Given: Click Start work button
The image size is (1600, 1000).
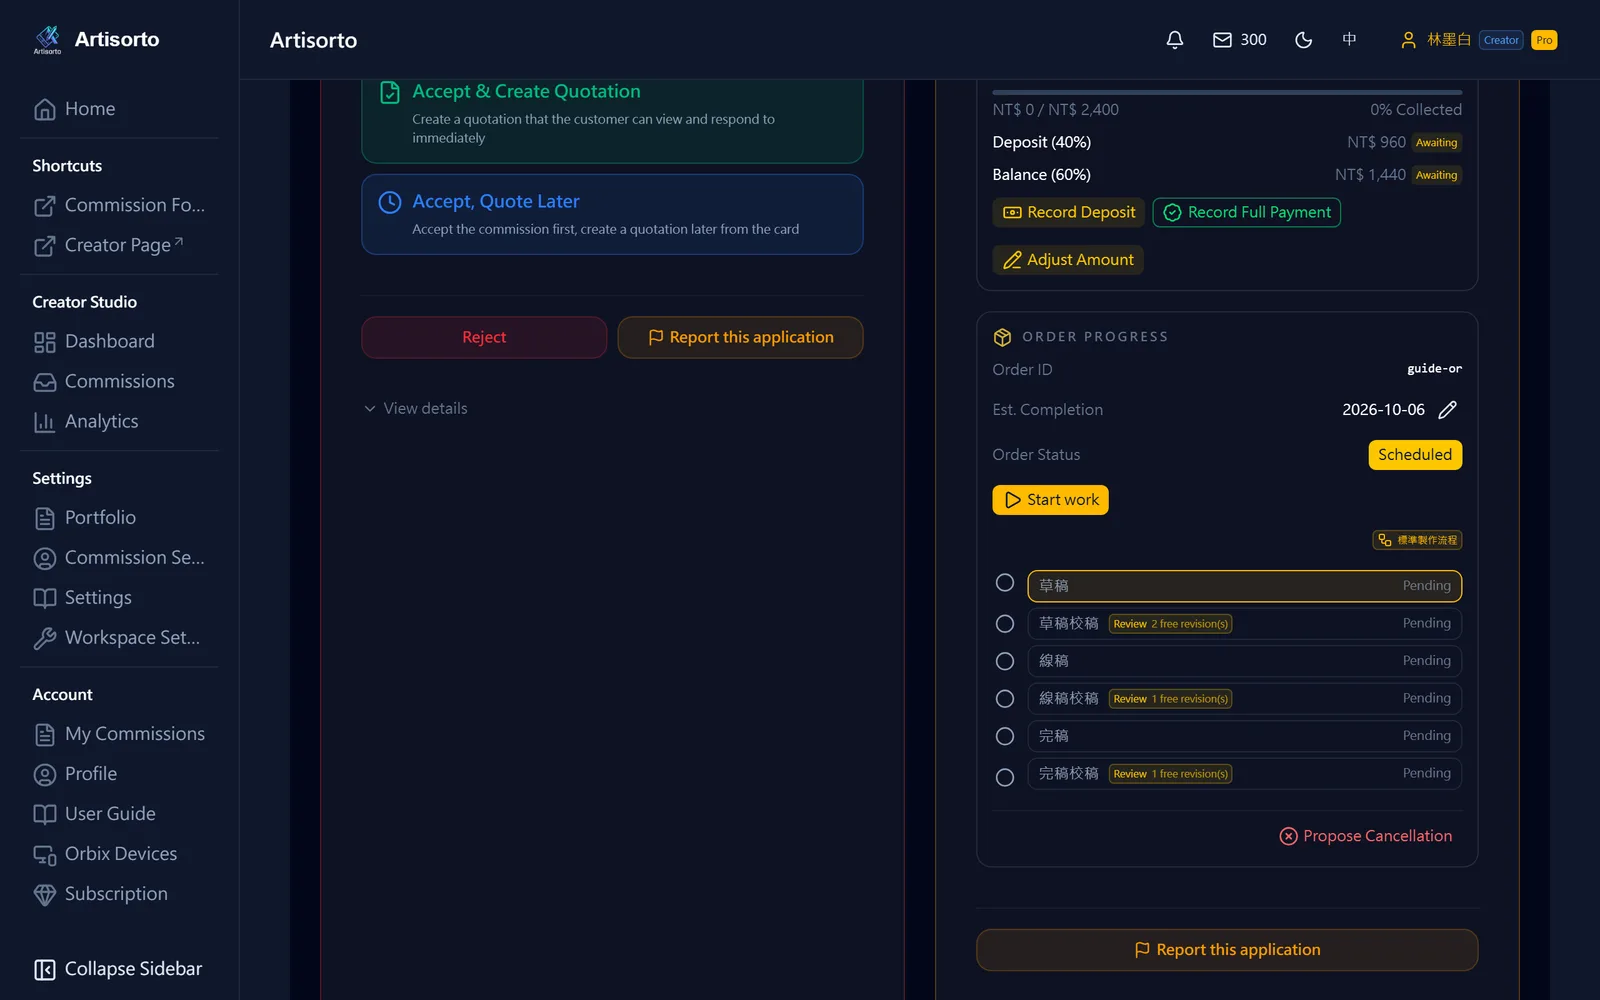Looking at the screenshot, I should click(1050, 500).
